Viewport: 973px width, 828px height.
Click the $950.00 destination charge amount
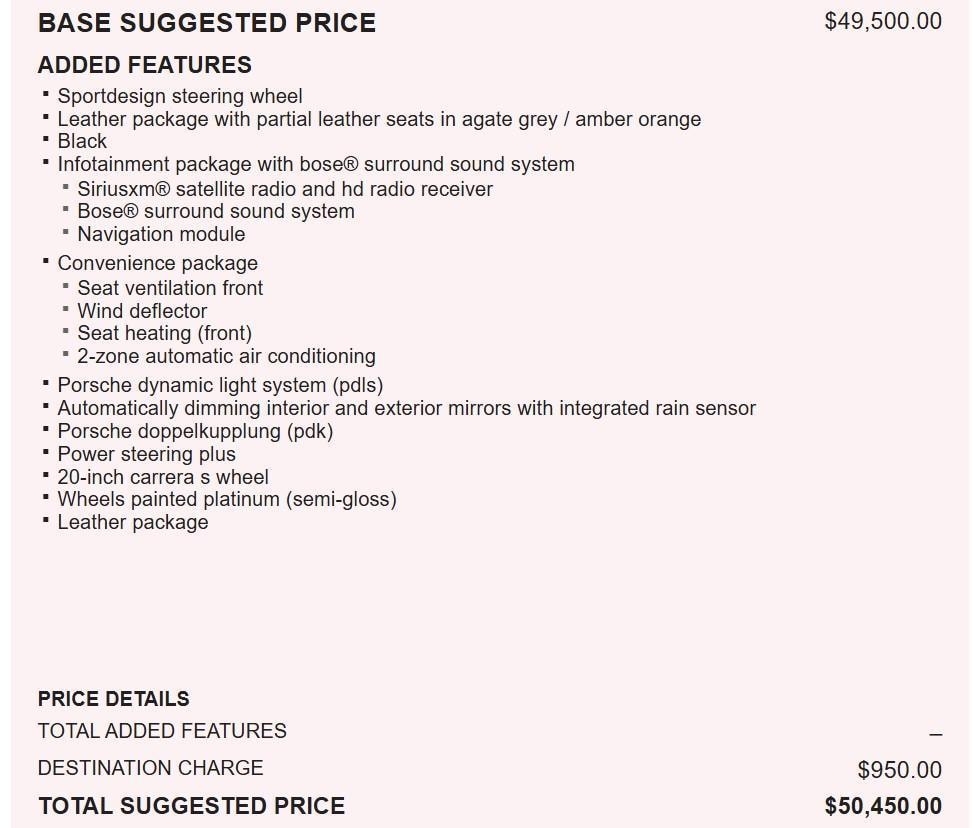click(x=899, y=770)
